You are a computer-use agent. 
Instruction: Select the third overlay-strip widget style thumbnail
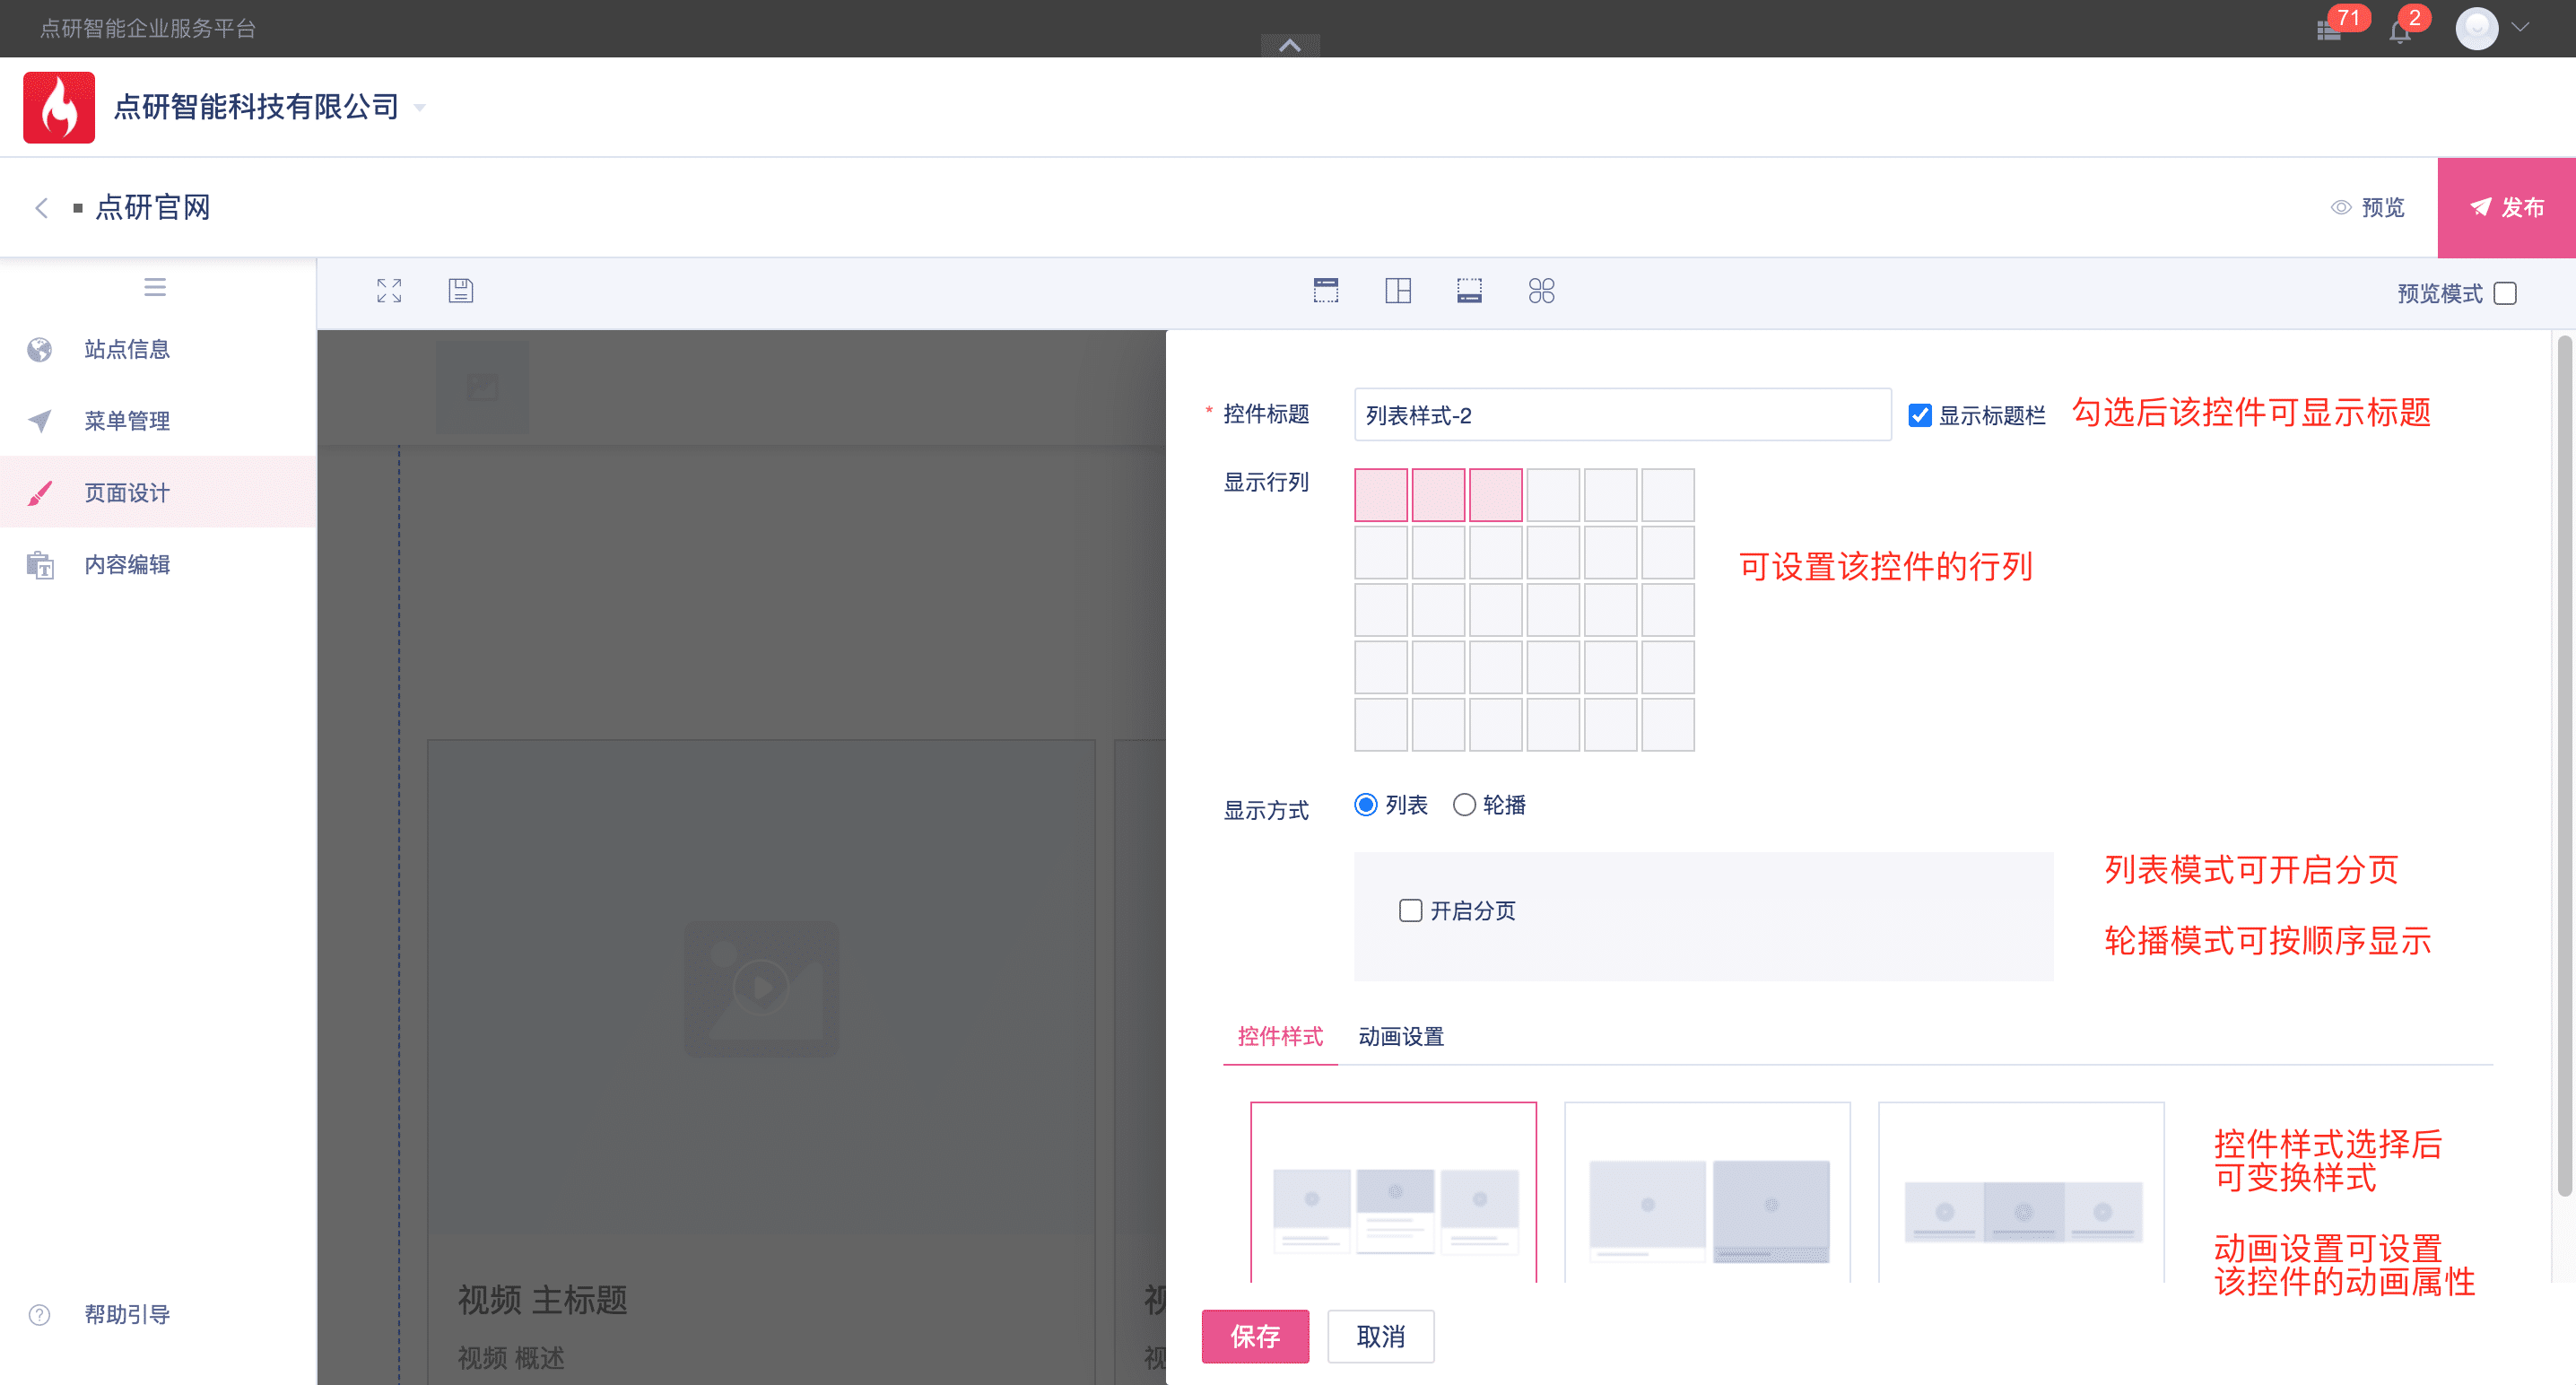coord(2021,1192)
